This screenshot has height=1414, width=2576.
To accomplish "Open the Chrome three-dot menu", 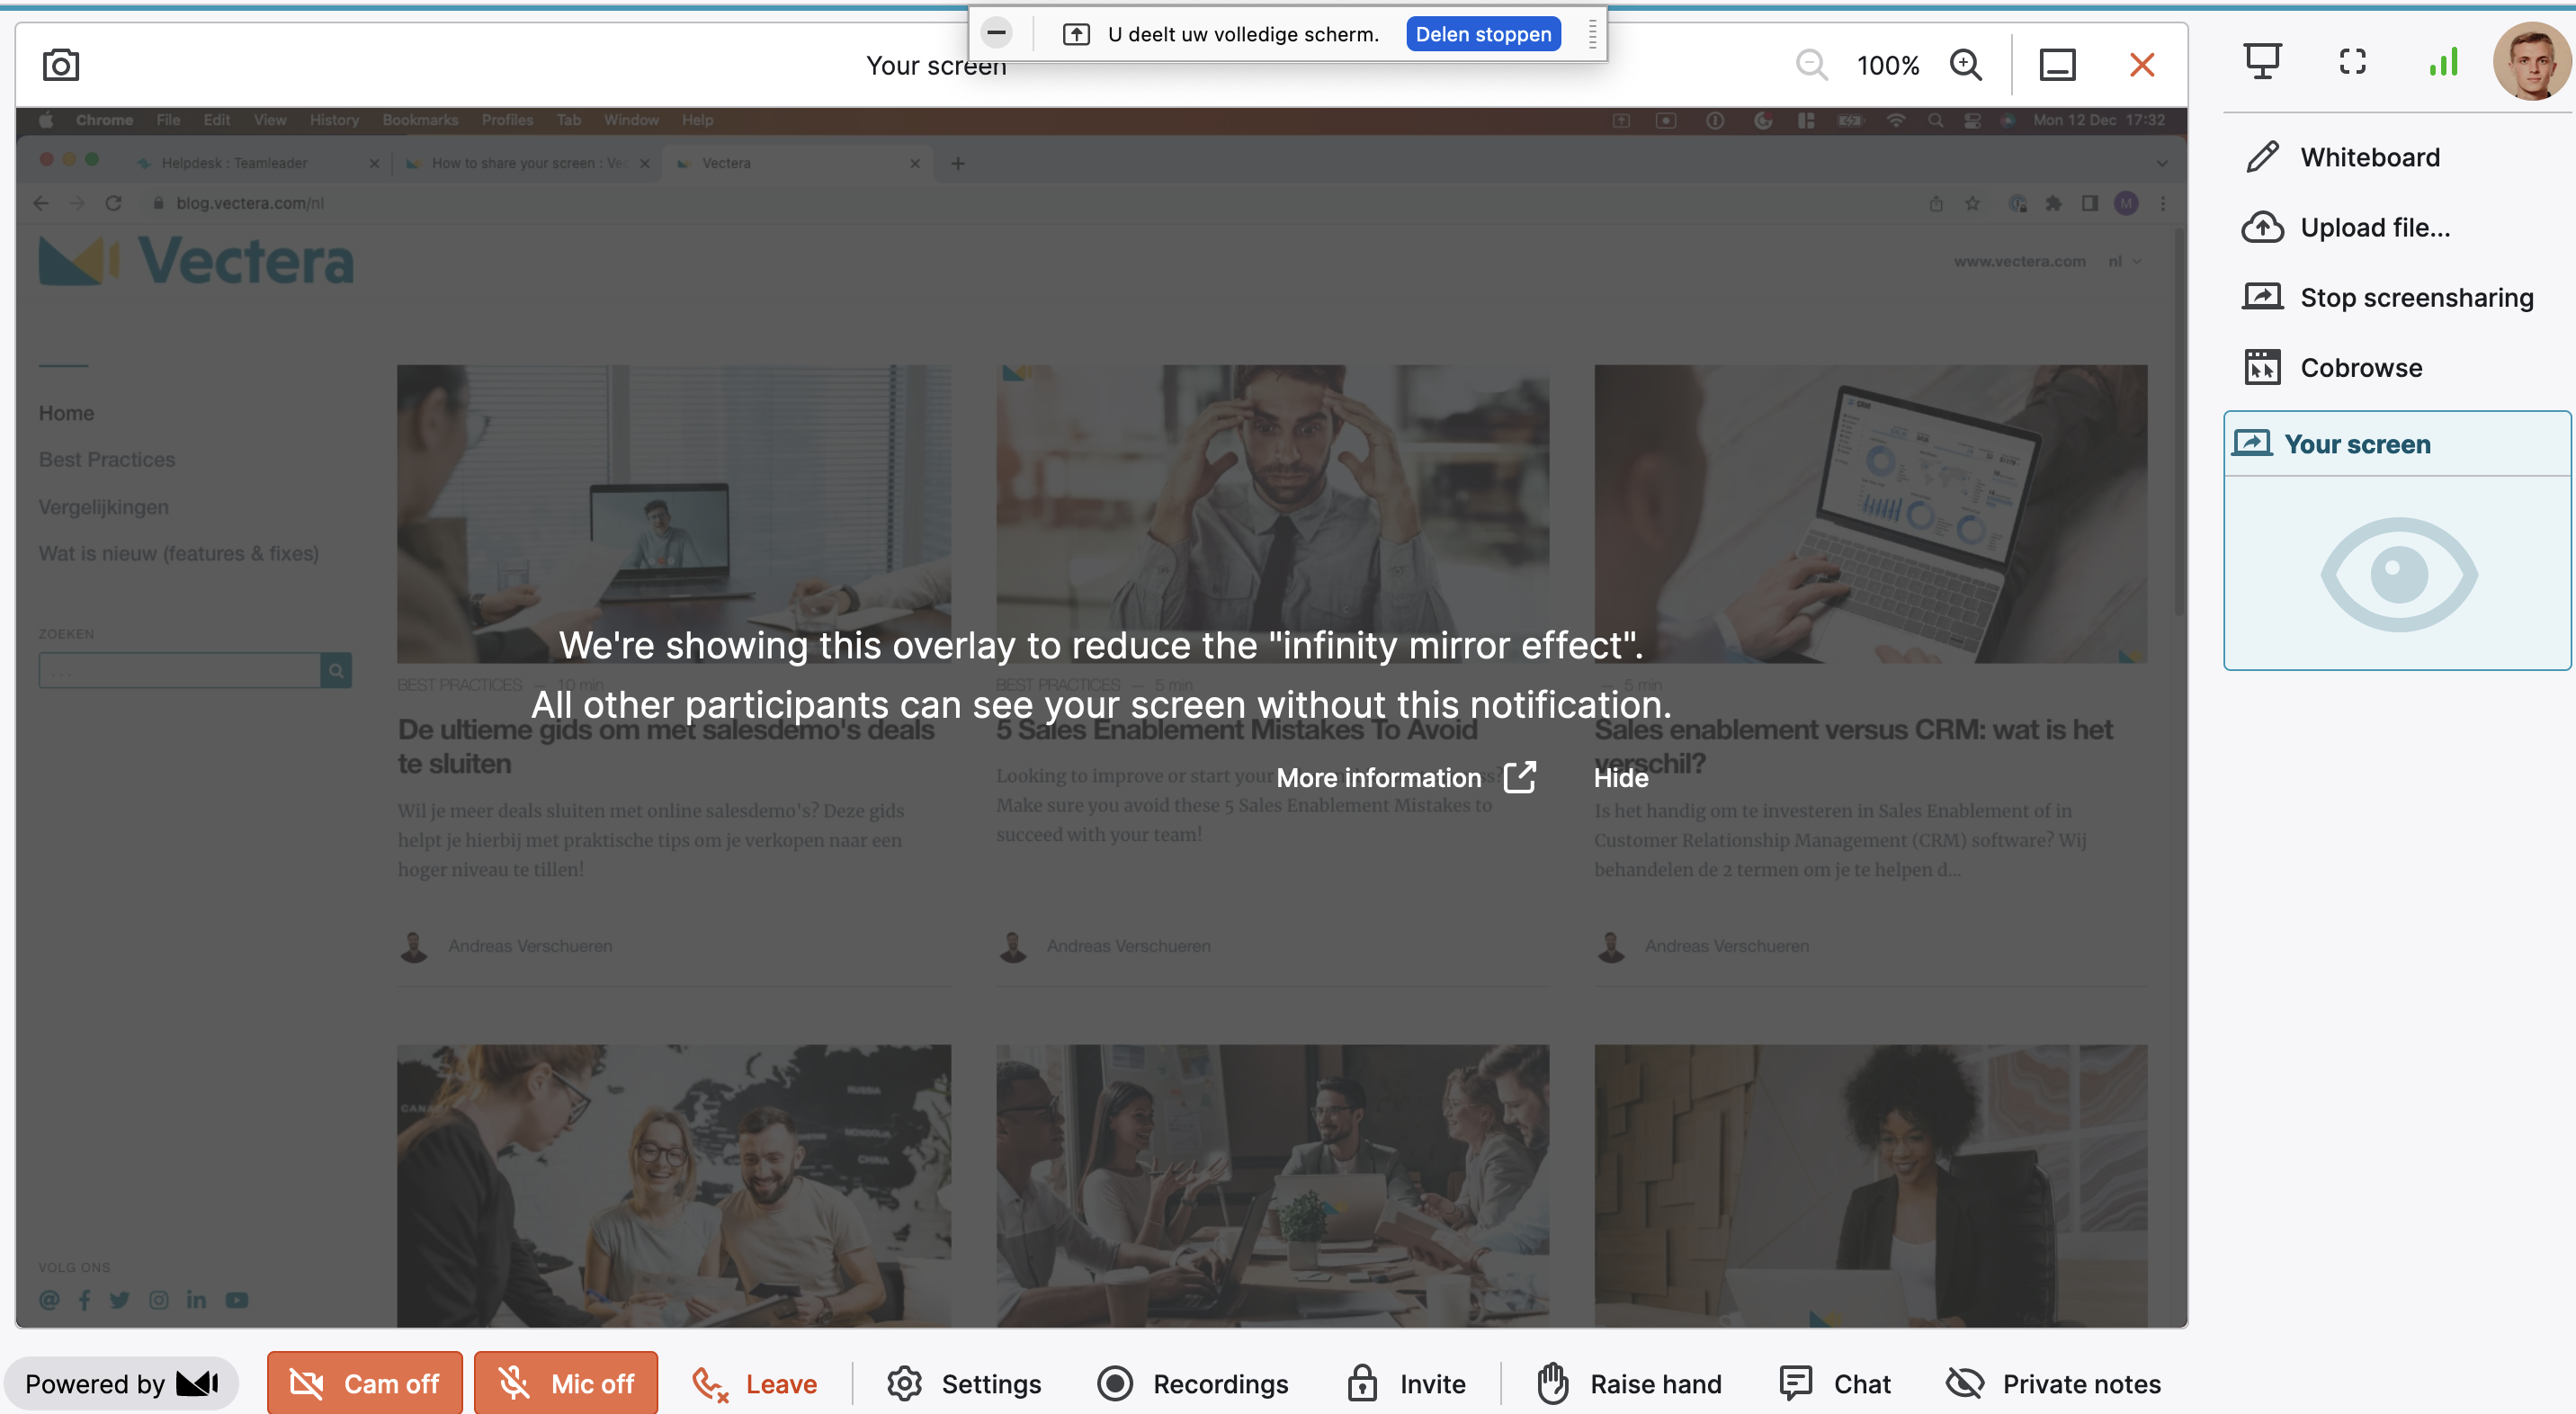I will (x=2163, y=203).
